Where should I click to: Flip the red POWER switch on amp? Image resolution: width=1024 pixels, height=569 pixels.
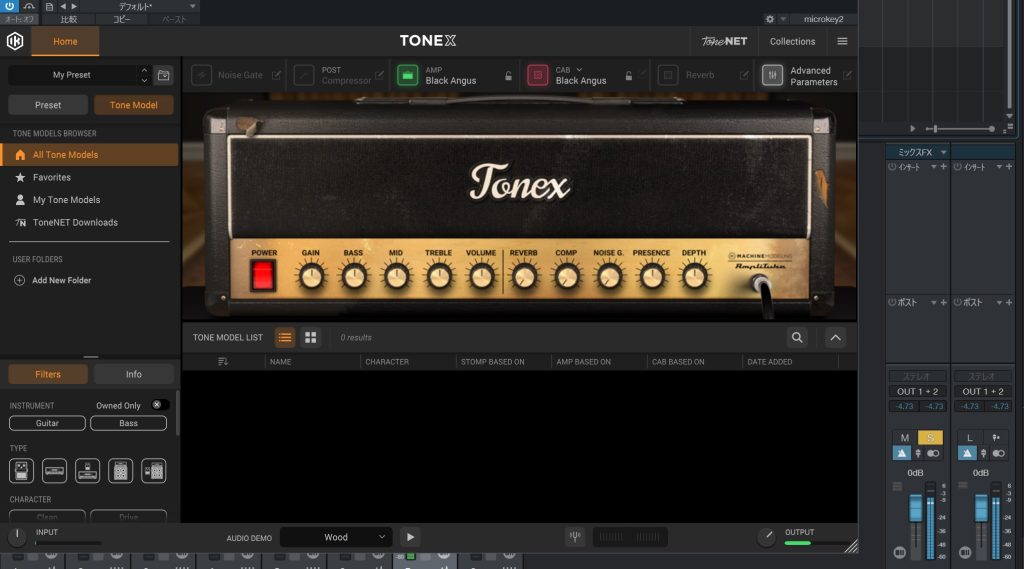(x=264, y=275)
